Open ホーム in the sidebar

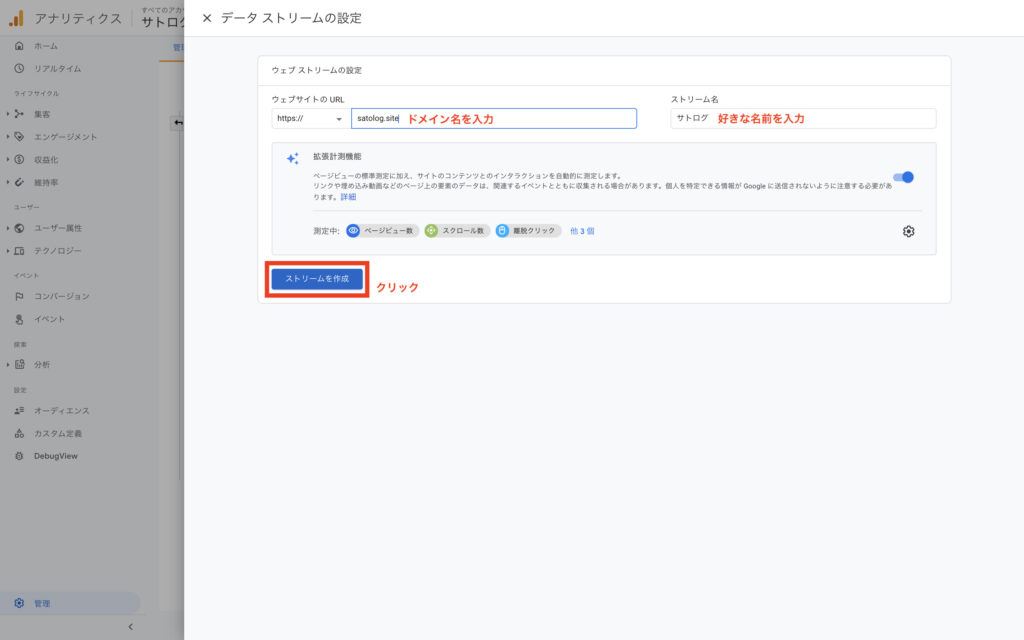[x=46, y=46]
